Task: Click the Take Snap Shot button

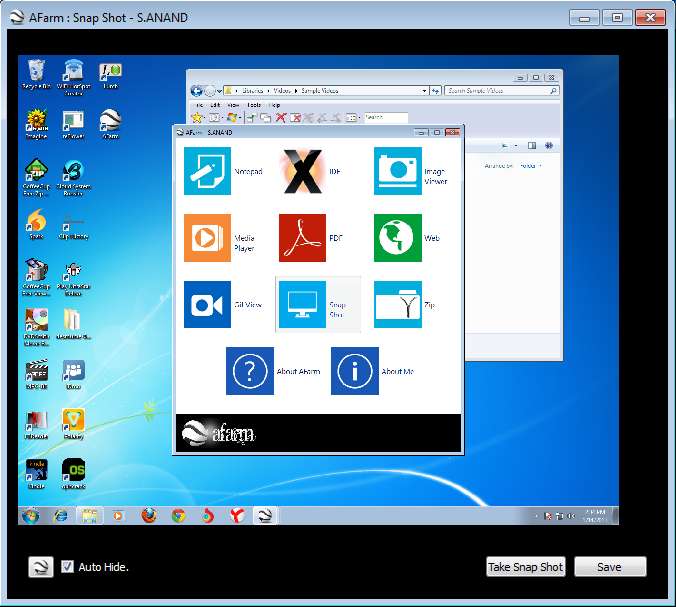Action: tap(526, 566)
